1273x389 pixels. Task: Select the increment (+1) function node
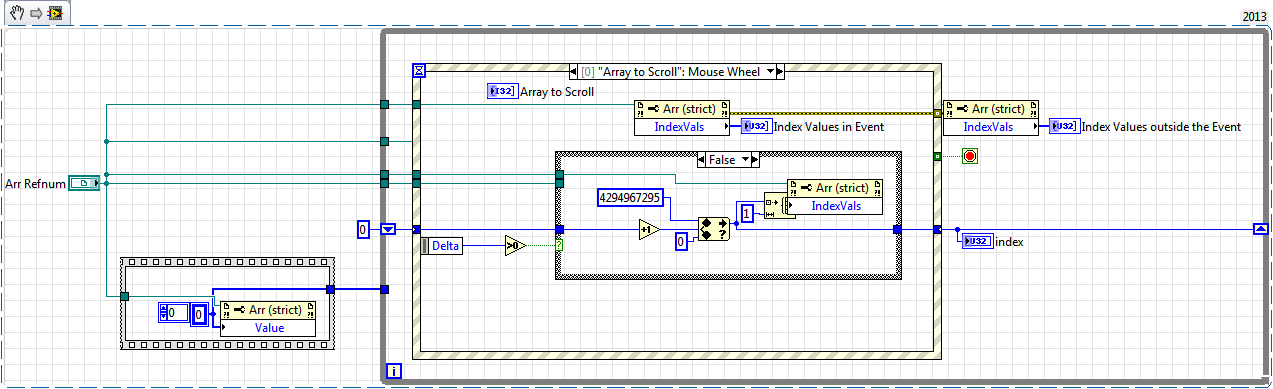pyautogui.click(x=649, y=230)
